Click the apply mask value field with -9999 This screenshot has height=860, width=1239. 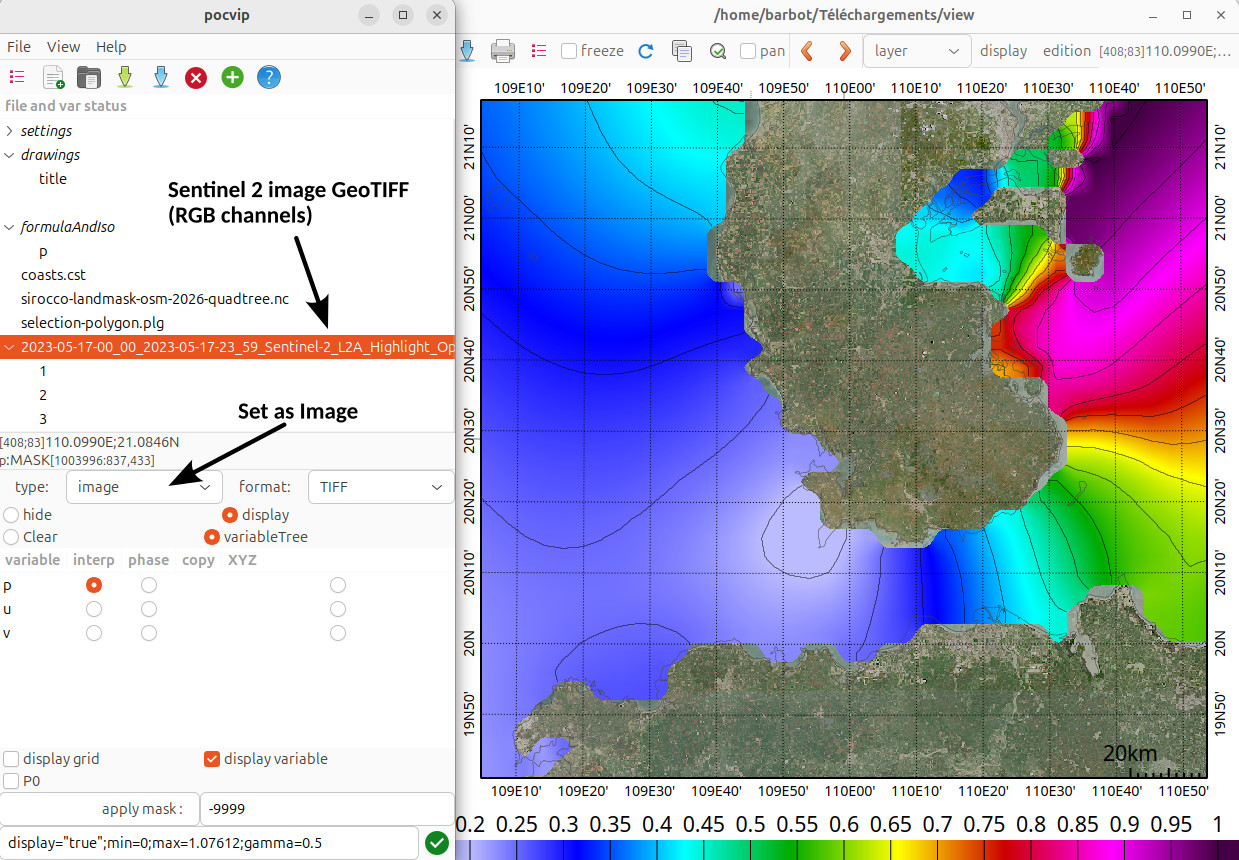(x=328, y=809)
